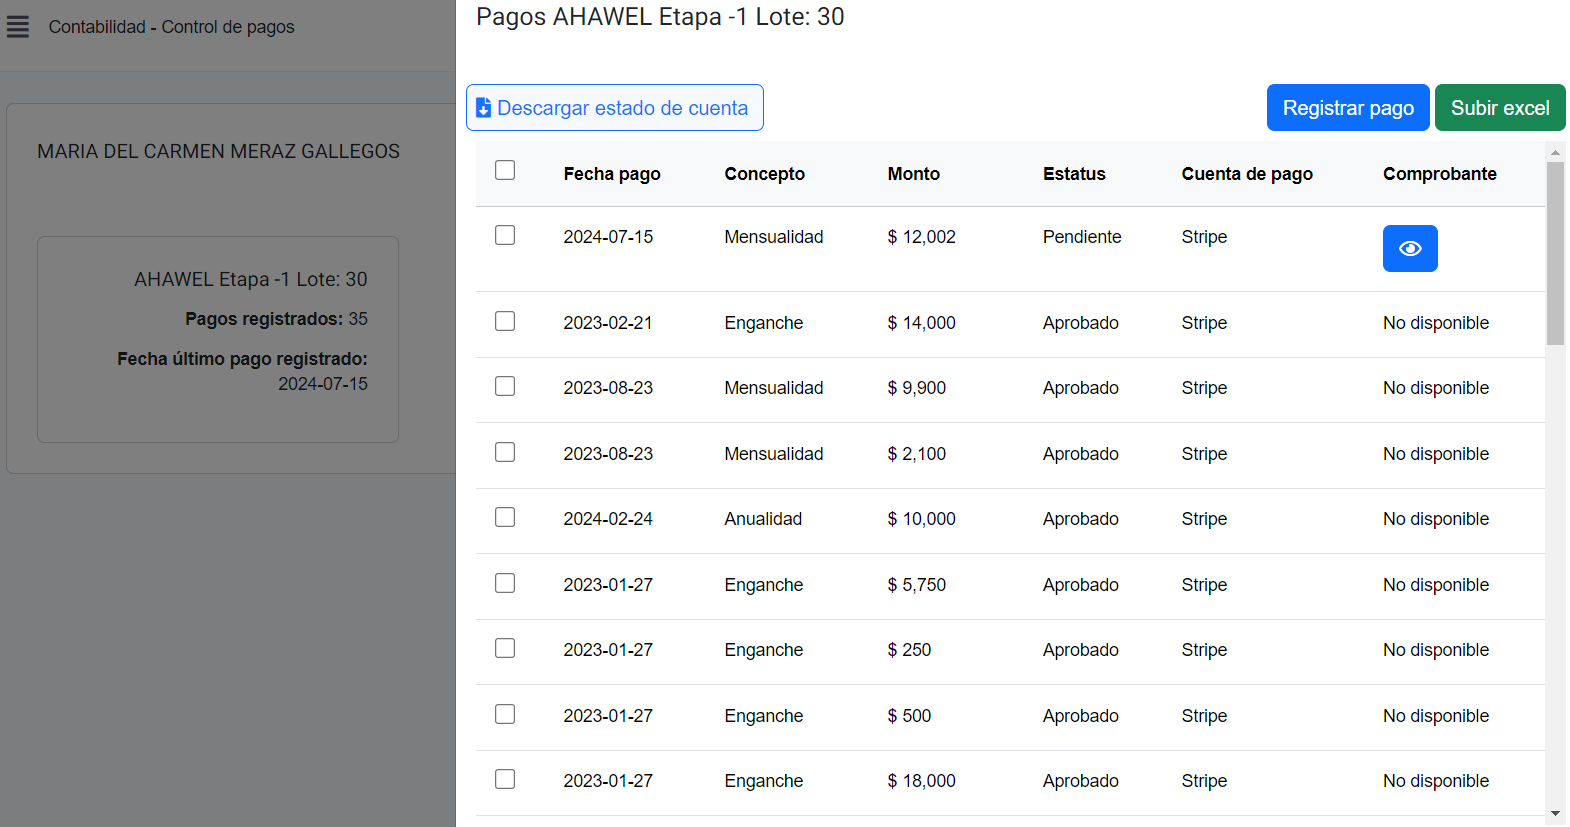Click the Monto column header
The width and height of the screenshot is (1570, 827).
pos(913,174)
